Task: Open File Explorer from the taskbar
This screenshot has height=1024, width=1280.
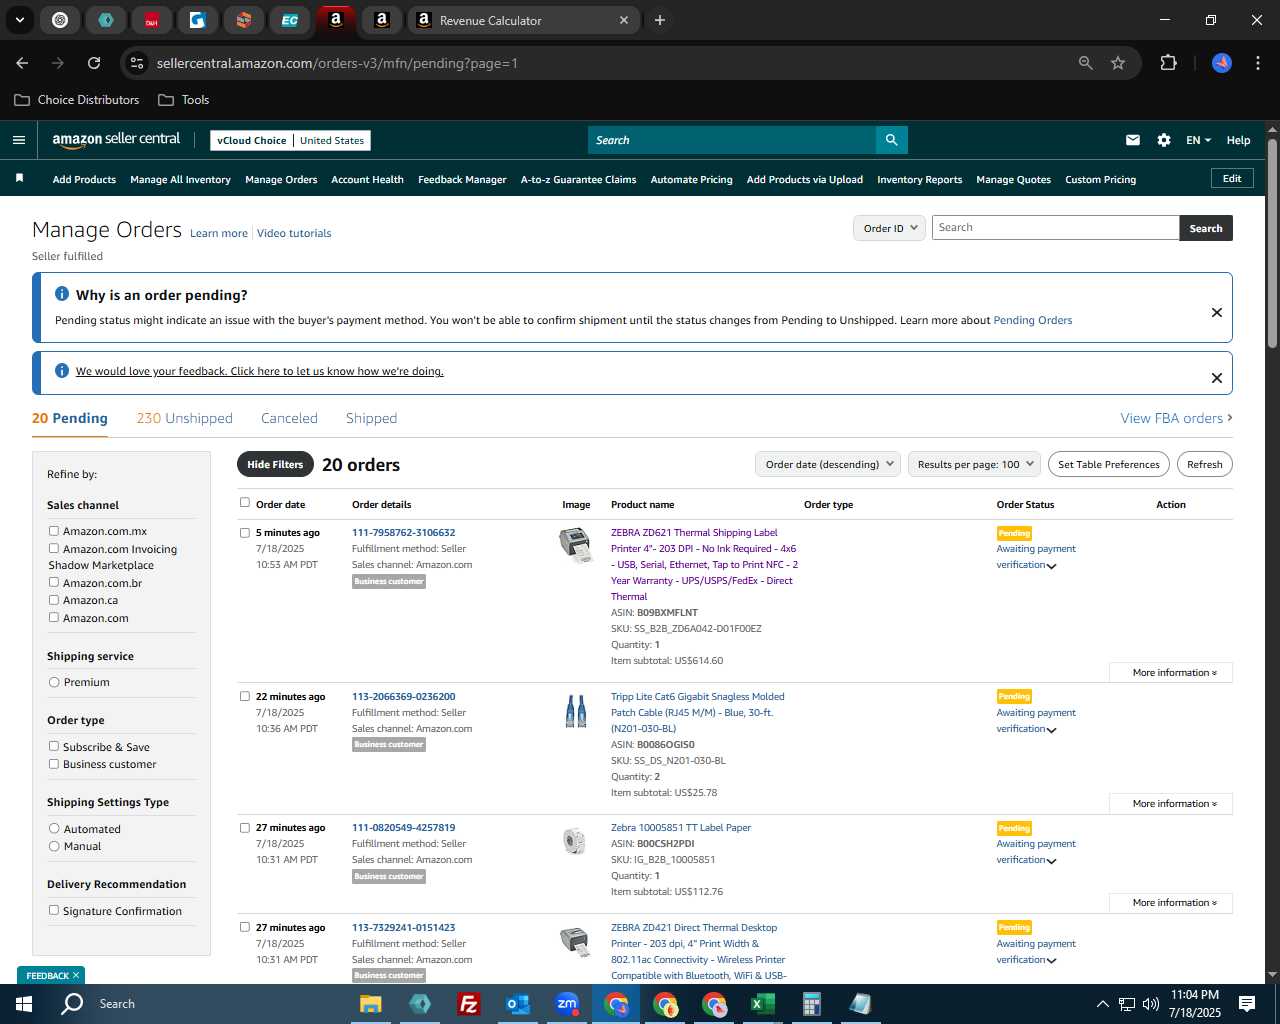Action: pos(370,1004)
